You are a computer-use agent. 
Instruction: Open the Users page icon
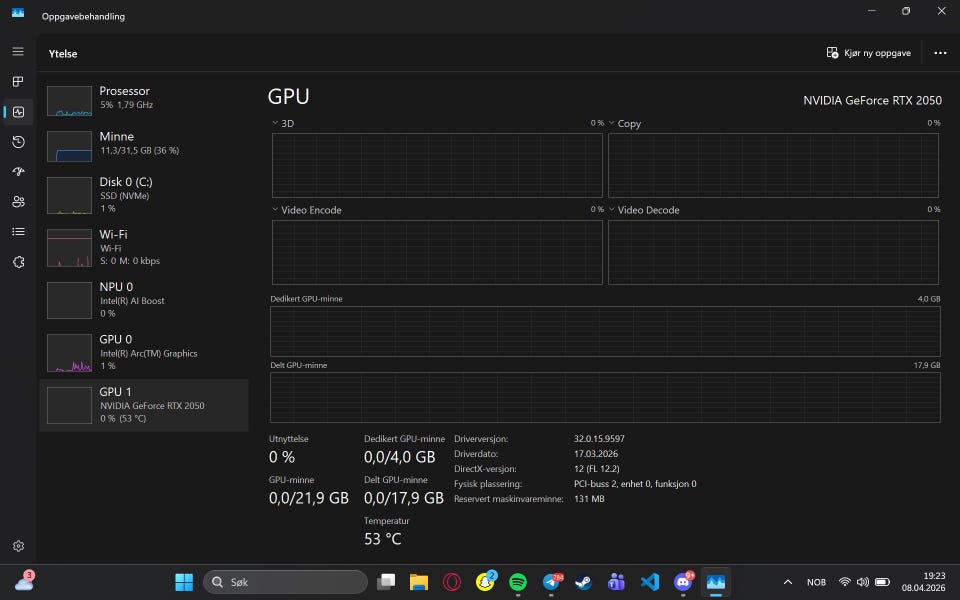pos(18,201)
